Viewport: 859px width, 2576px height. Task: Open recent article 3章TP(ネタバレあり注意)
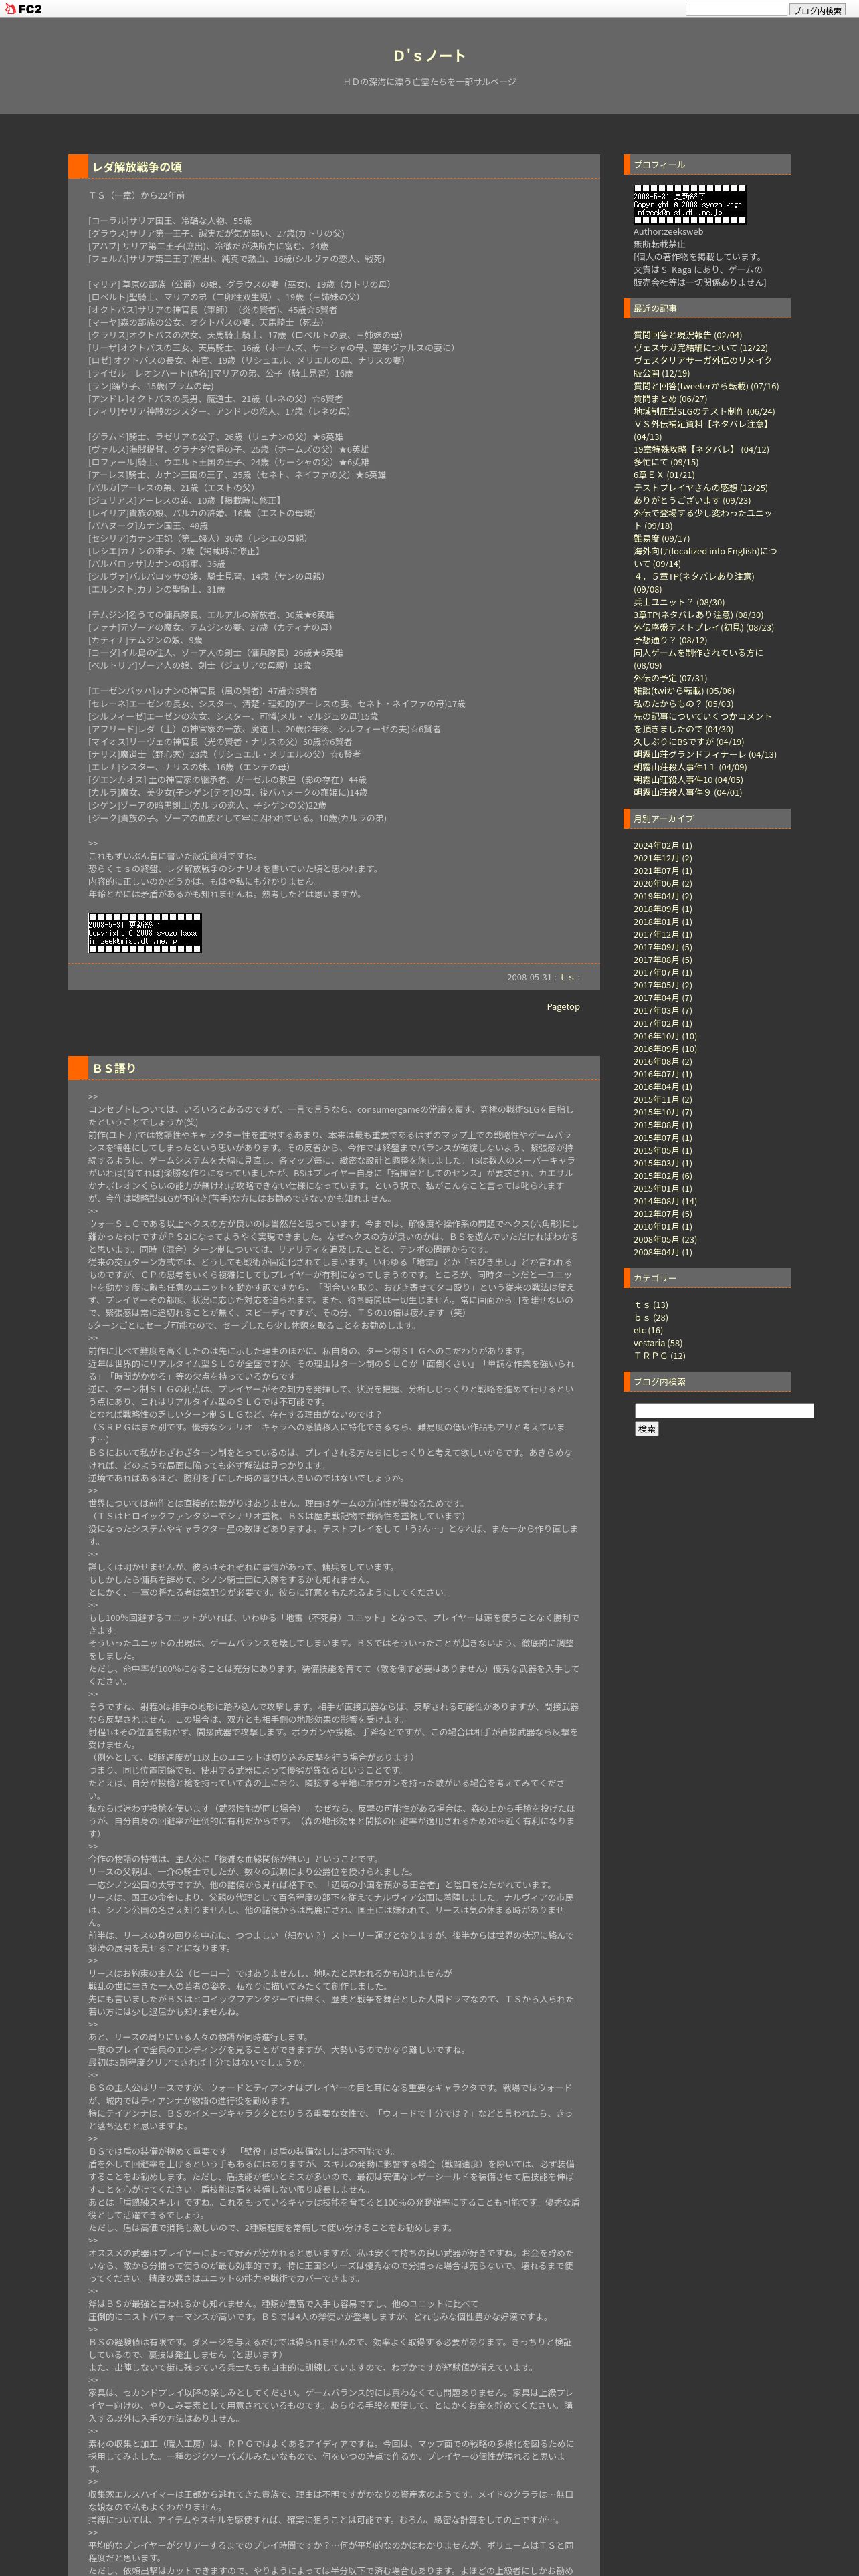698,615
